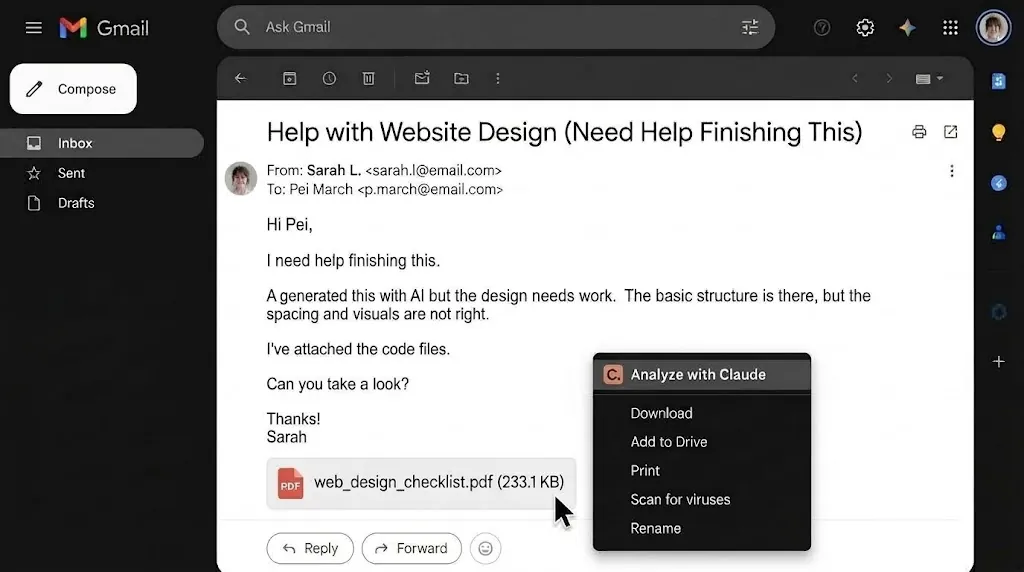Click the PDF icon on attachment
1024x572 pixels.
pos(290,484)
